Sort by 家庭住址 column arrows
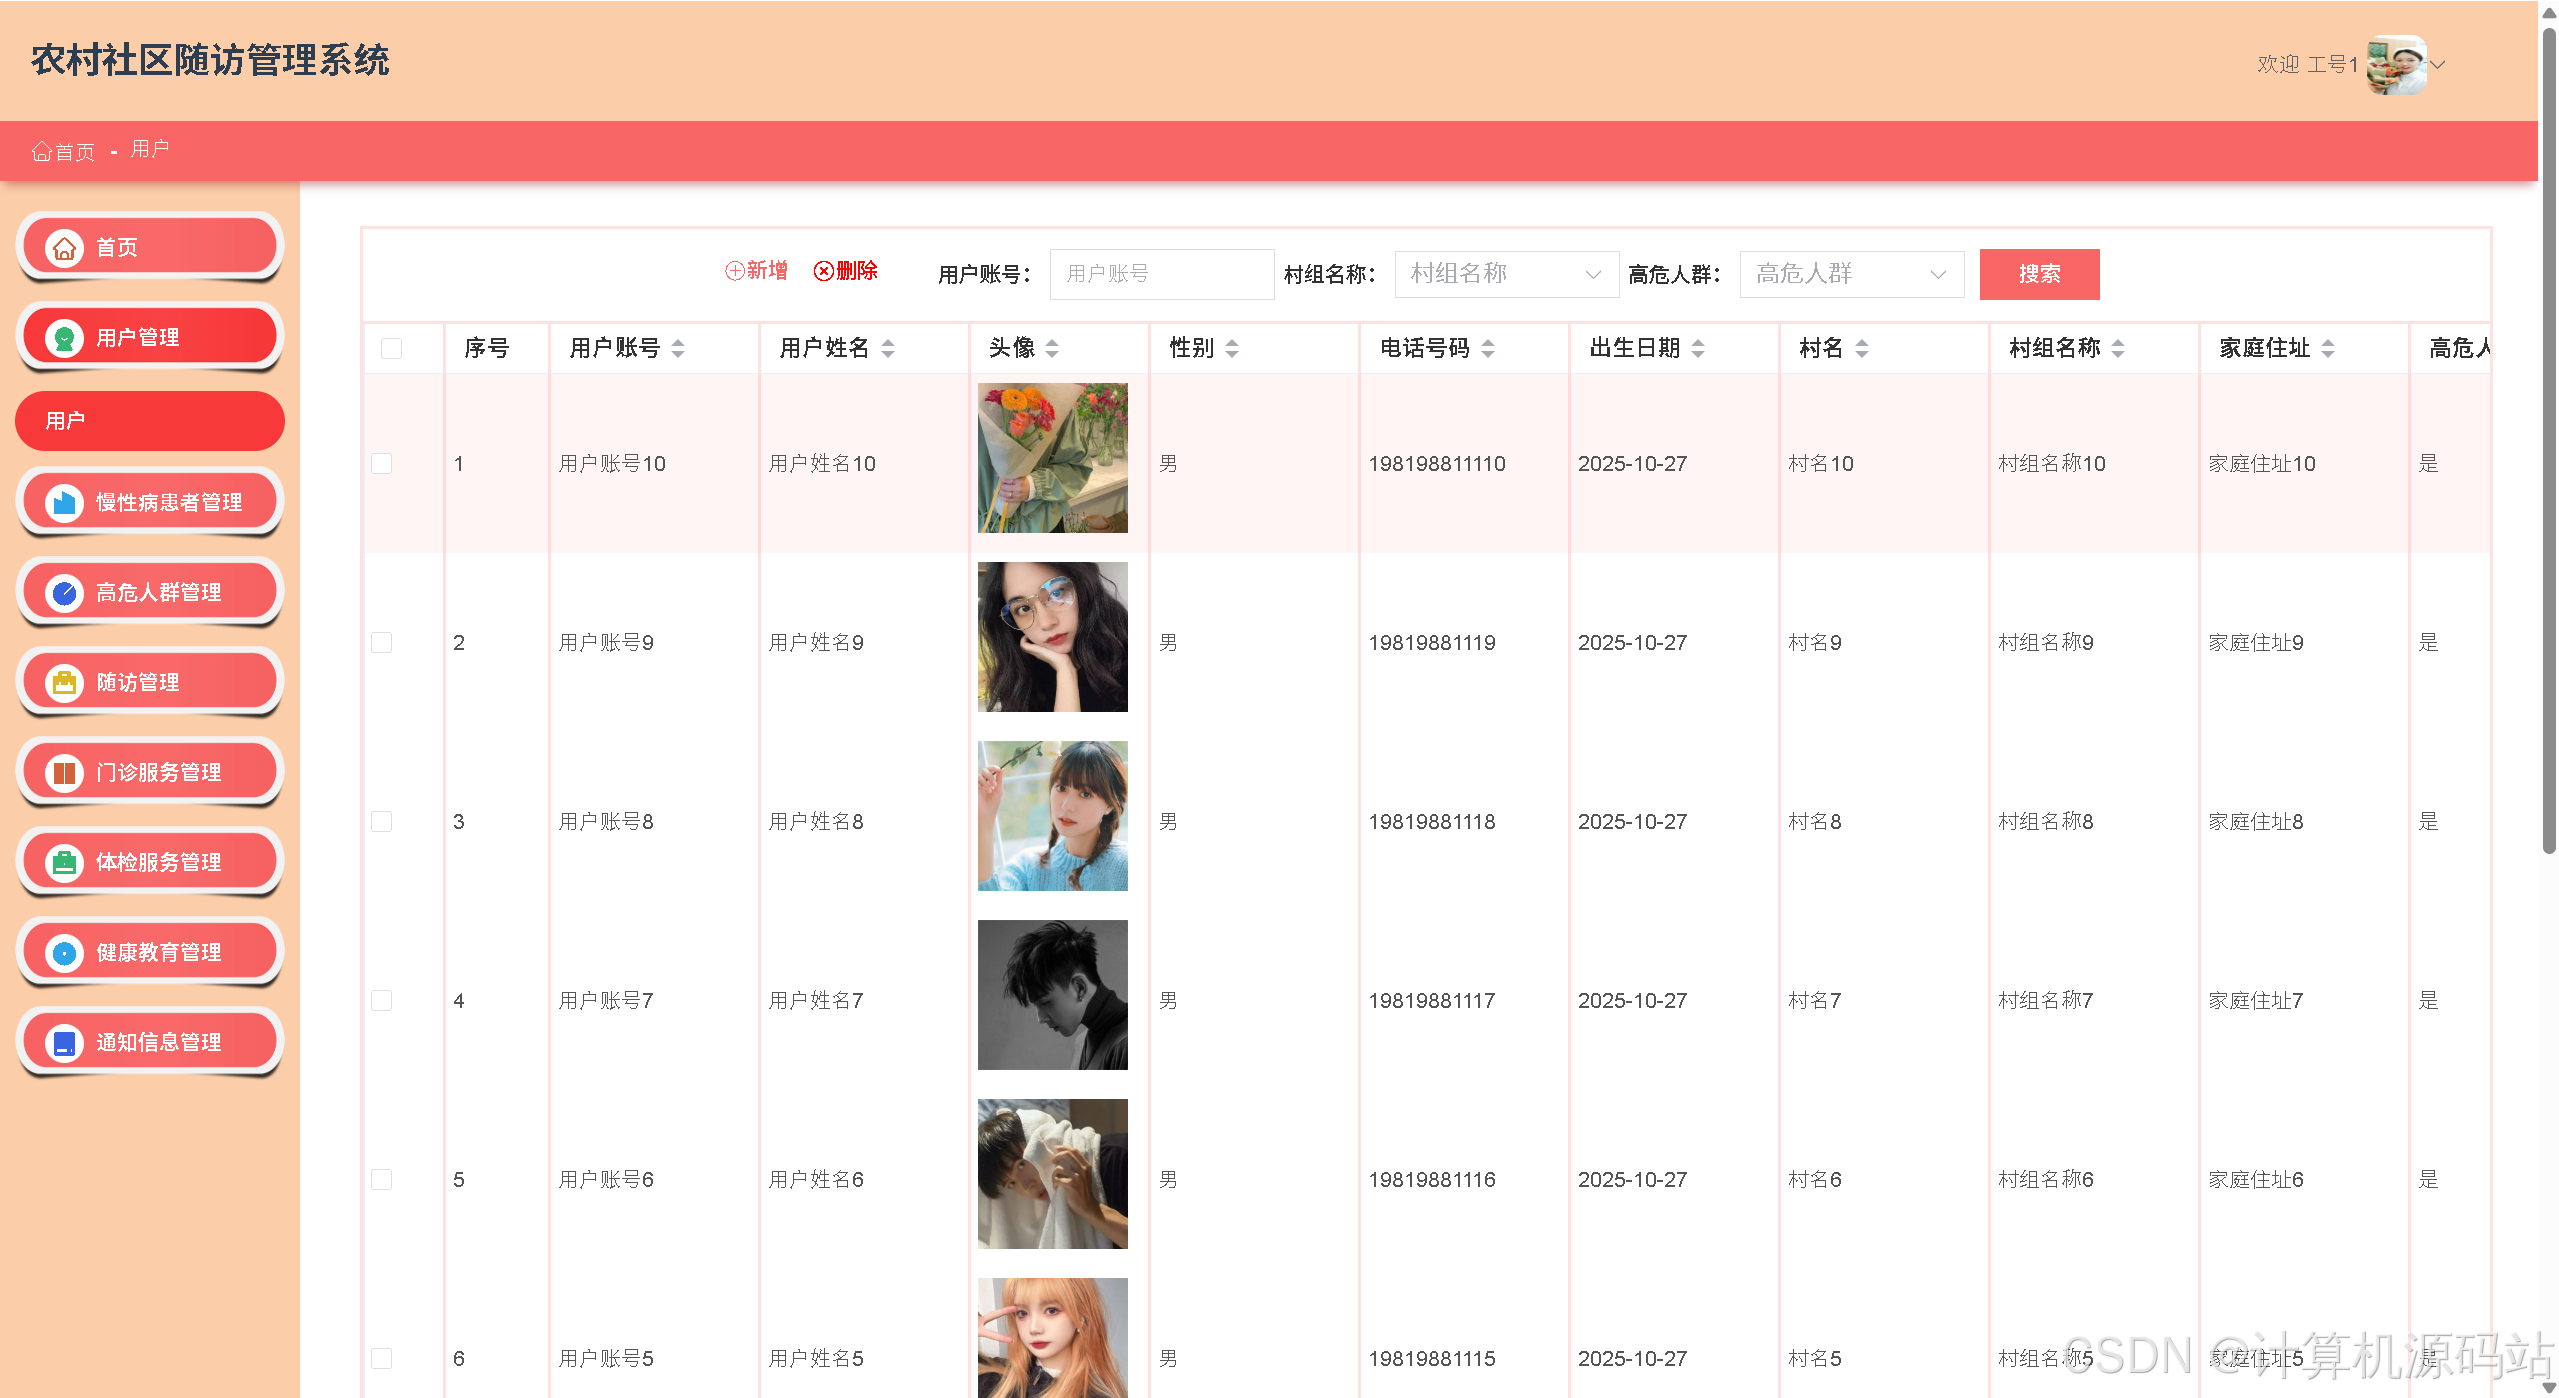The image size is (2559, 1398). 2328,348
